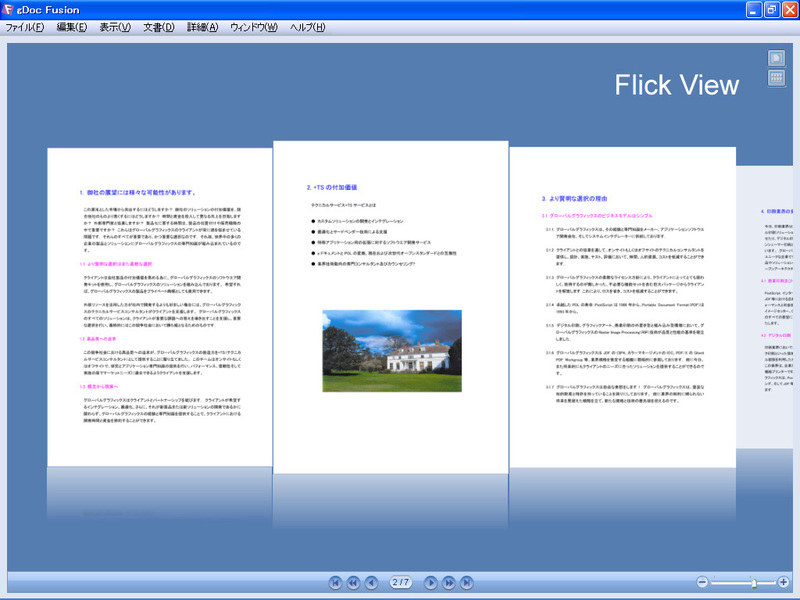Select the partially visible fourth page
The image size is (800, 600).
coord(764,307)
